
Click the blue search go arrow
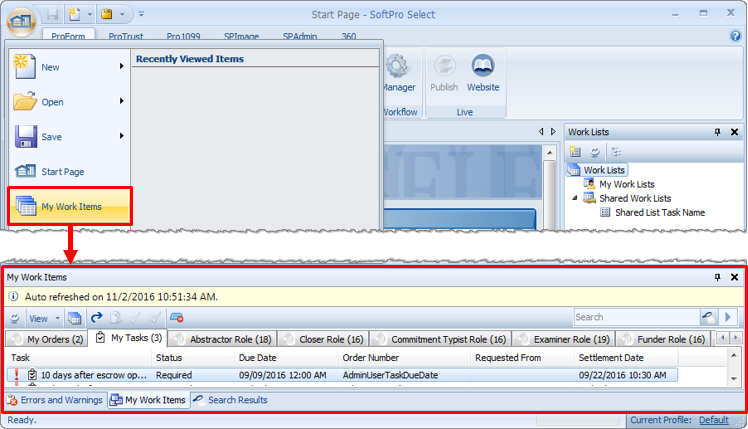pos(728,317)
